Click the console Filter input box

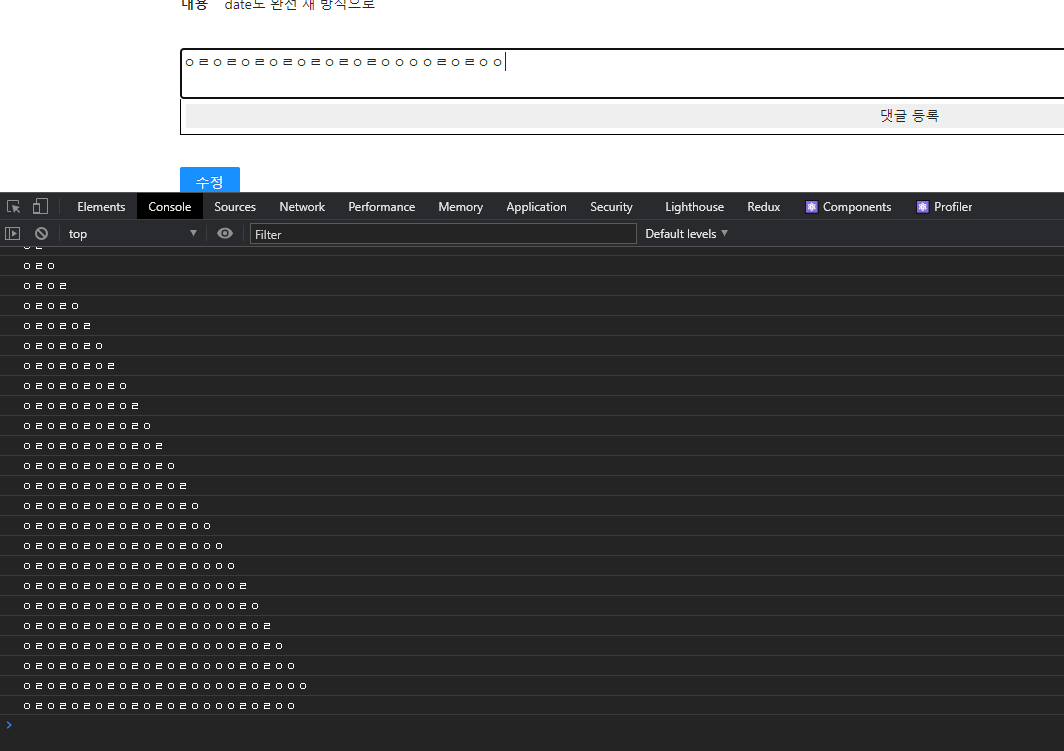tap(443, 233)
